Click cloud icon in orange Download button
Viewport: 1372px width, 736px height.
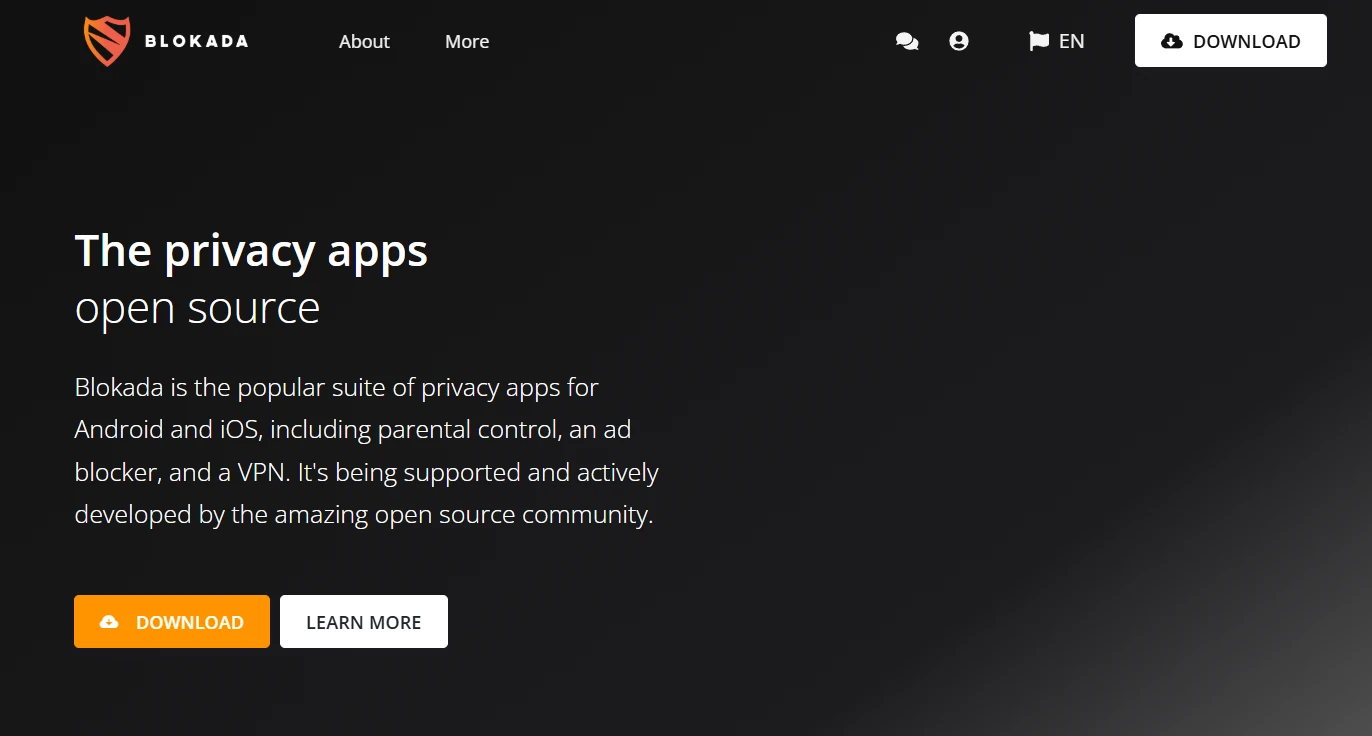click(x=109, y=622)
